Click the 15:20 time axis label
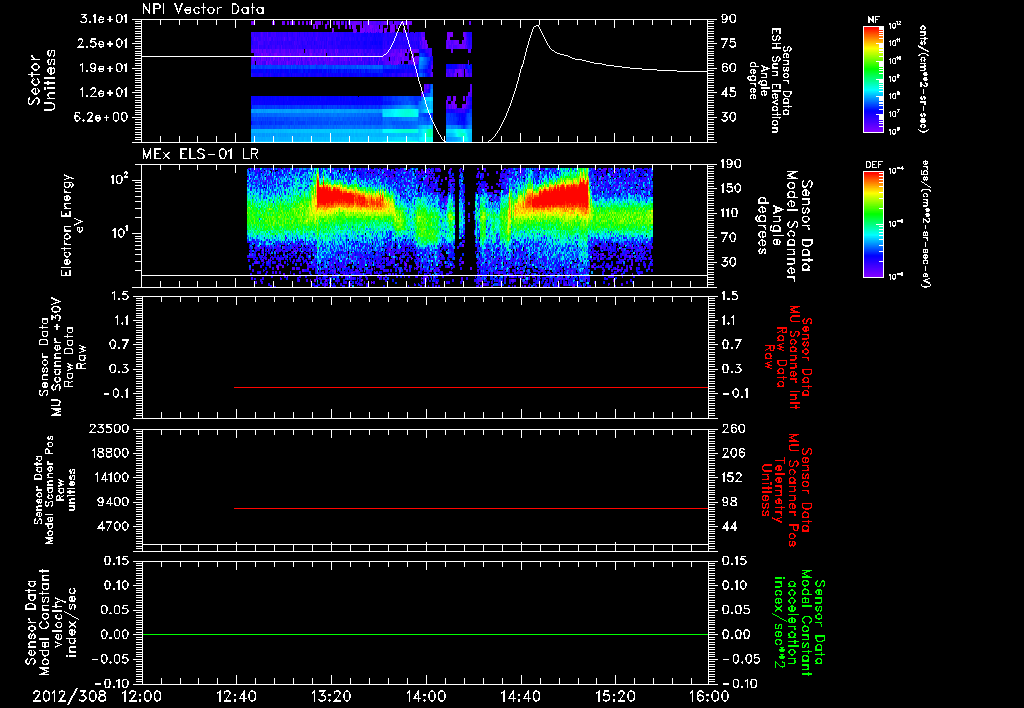Screen dimensions: 1024x708 pyautogui.click(x=615, y=696)
